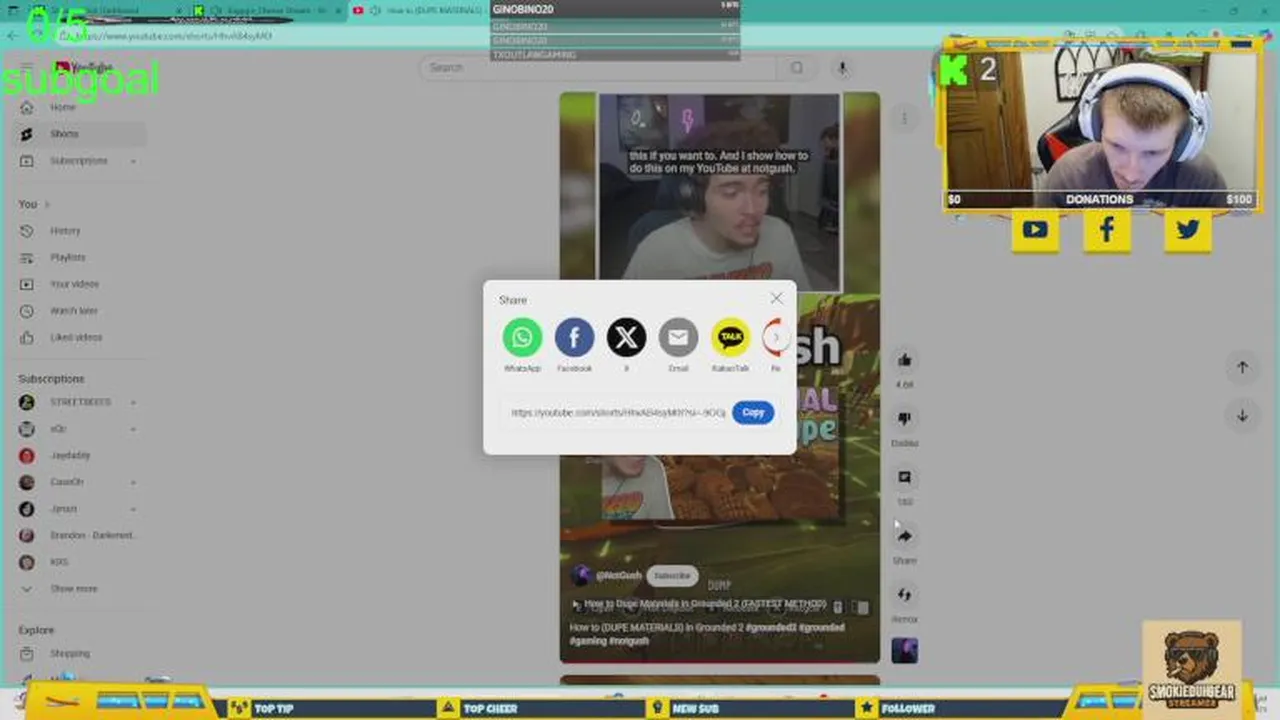Image resolution: width=1280 pixels, height=720 pixels.
Task: Go to previous short with up arrow
Action: click(x=1242, y=367)
